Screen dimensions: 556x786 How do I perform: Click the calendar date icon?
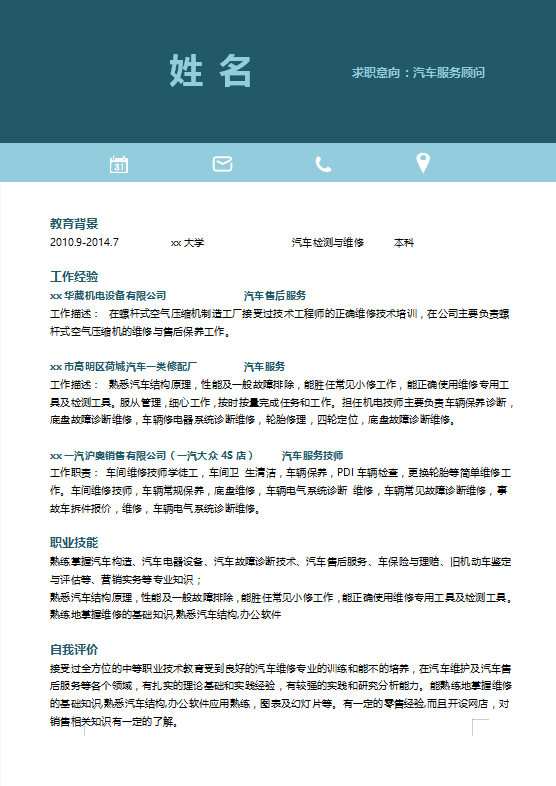click(119, 164)
